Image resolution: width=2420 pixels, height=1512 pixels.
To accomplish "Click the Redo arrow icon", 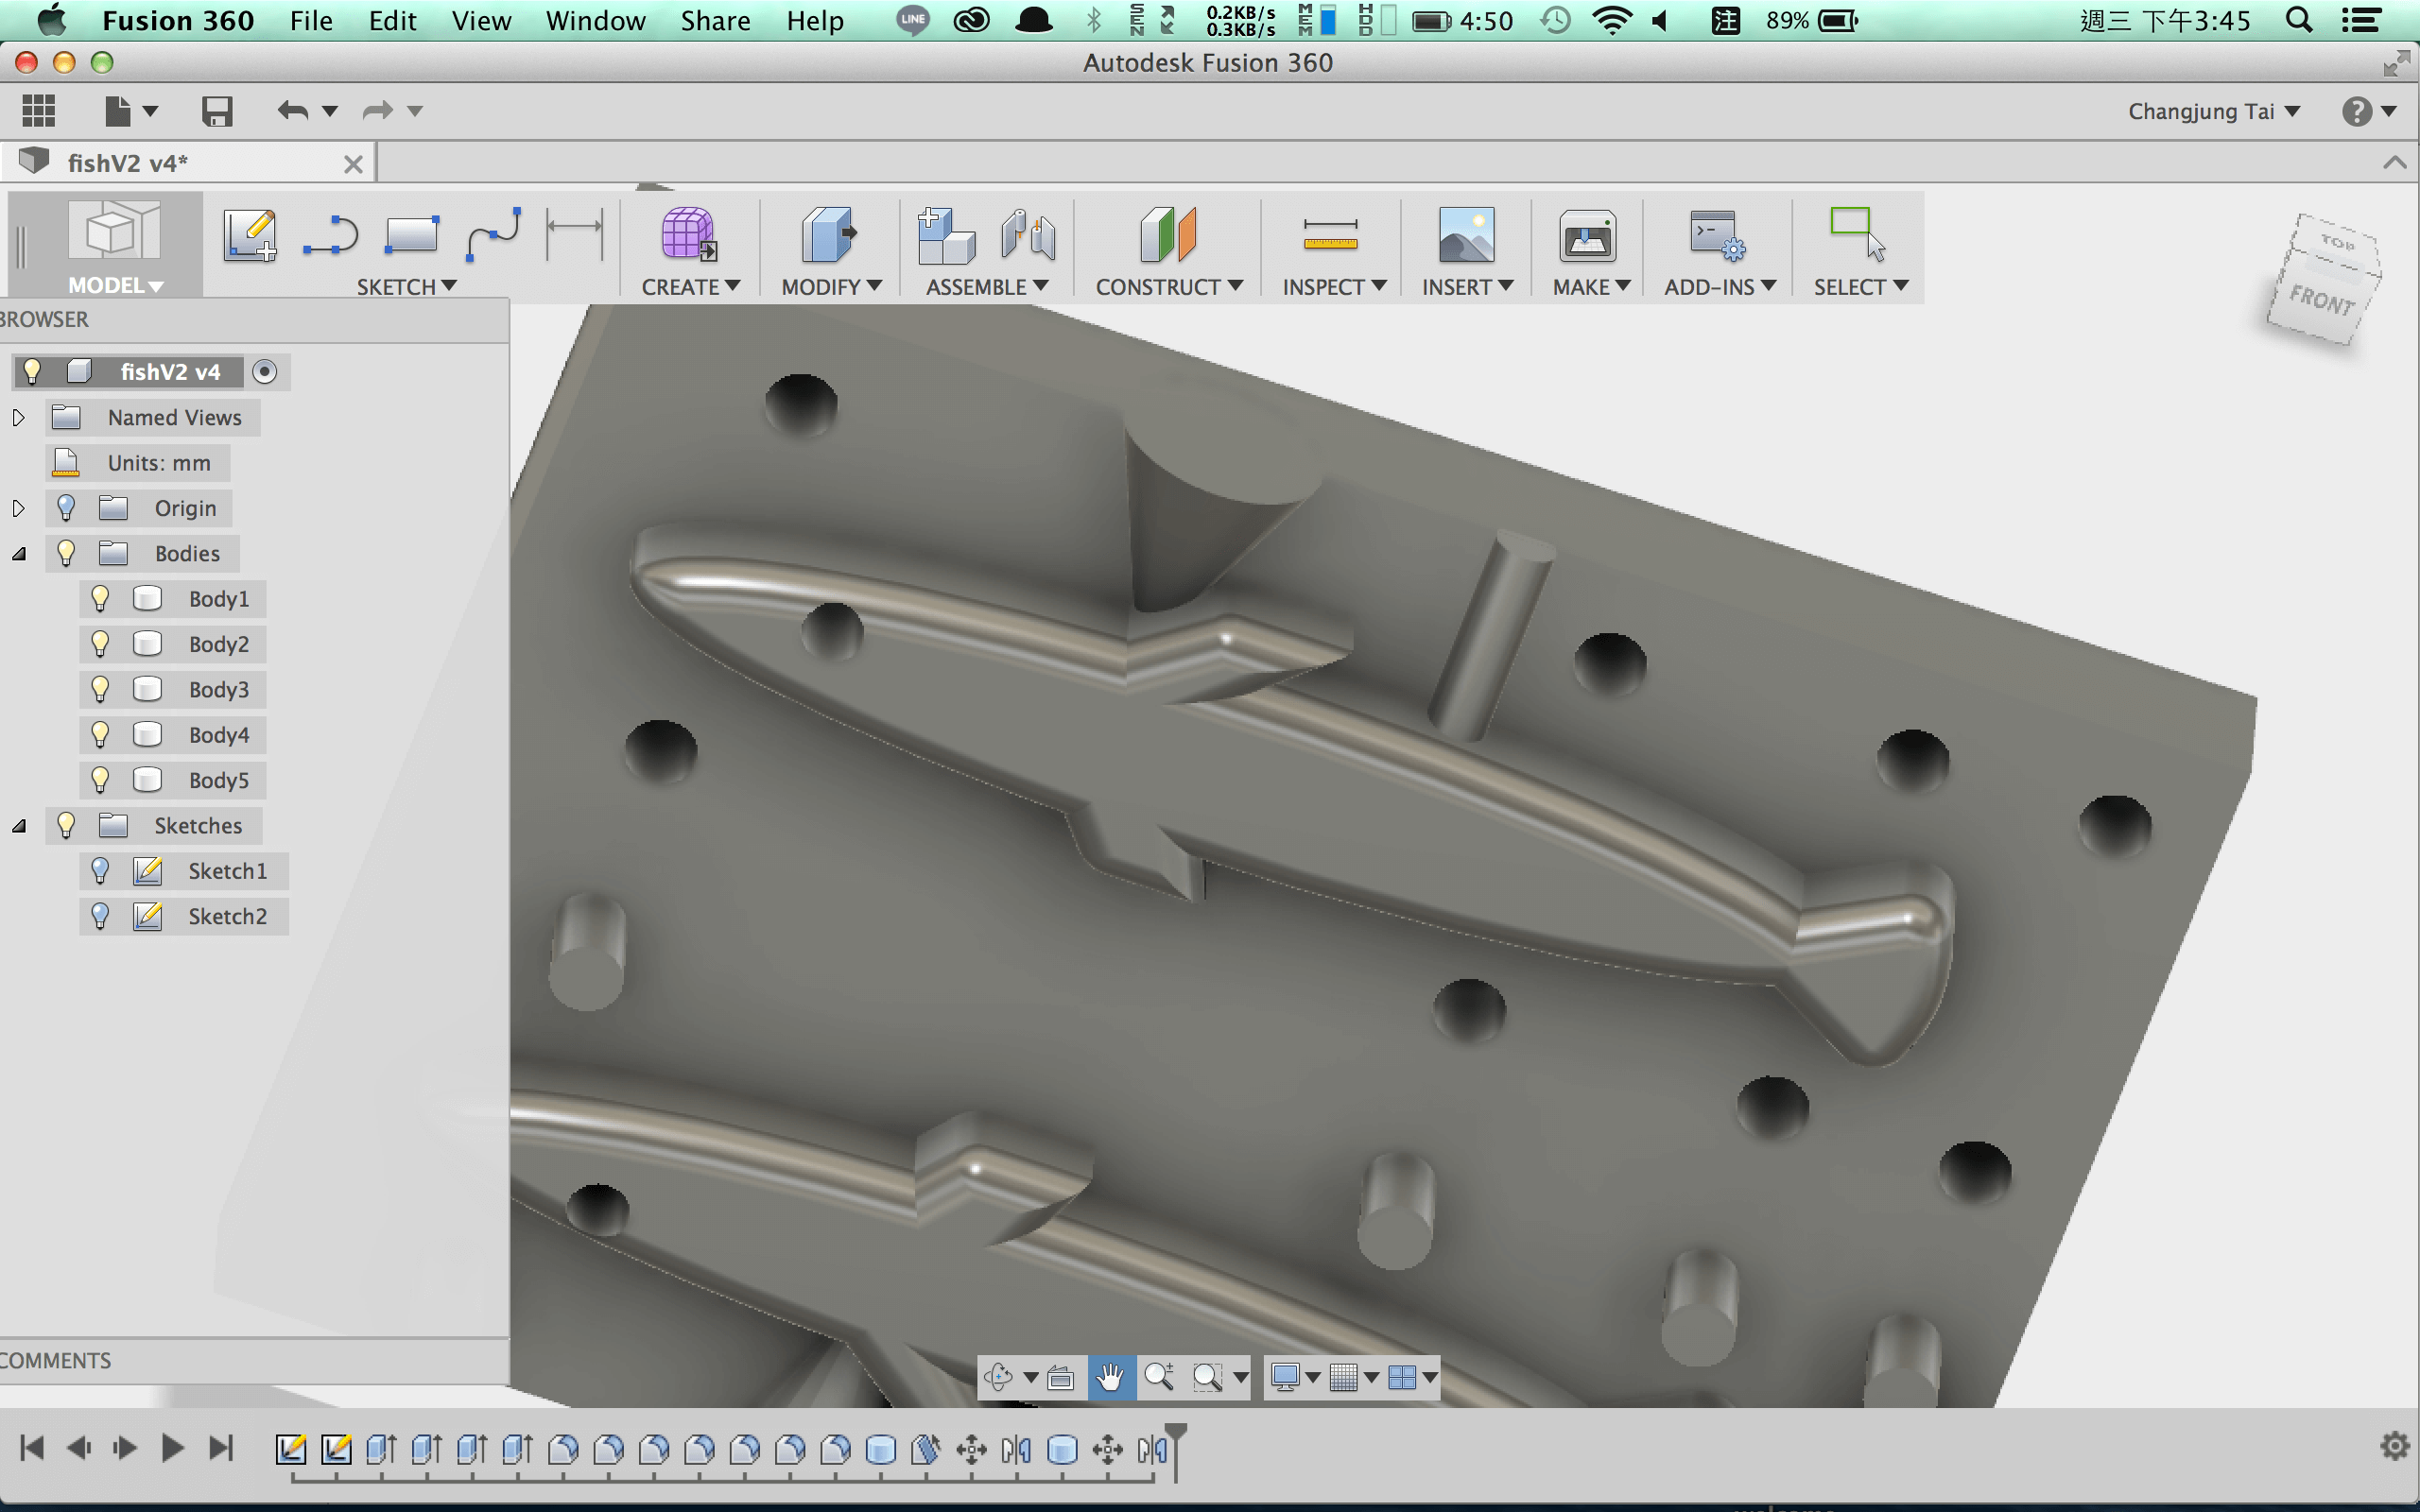I will [377, 110].
